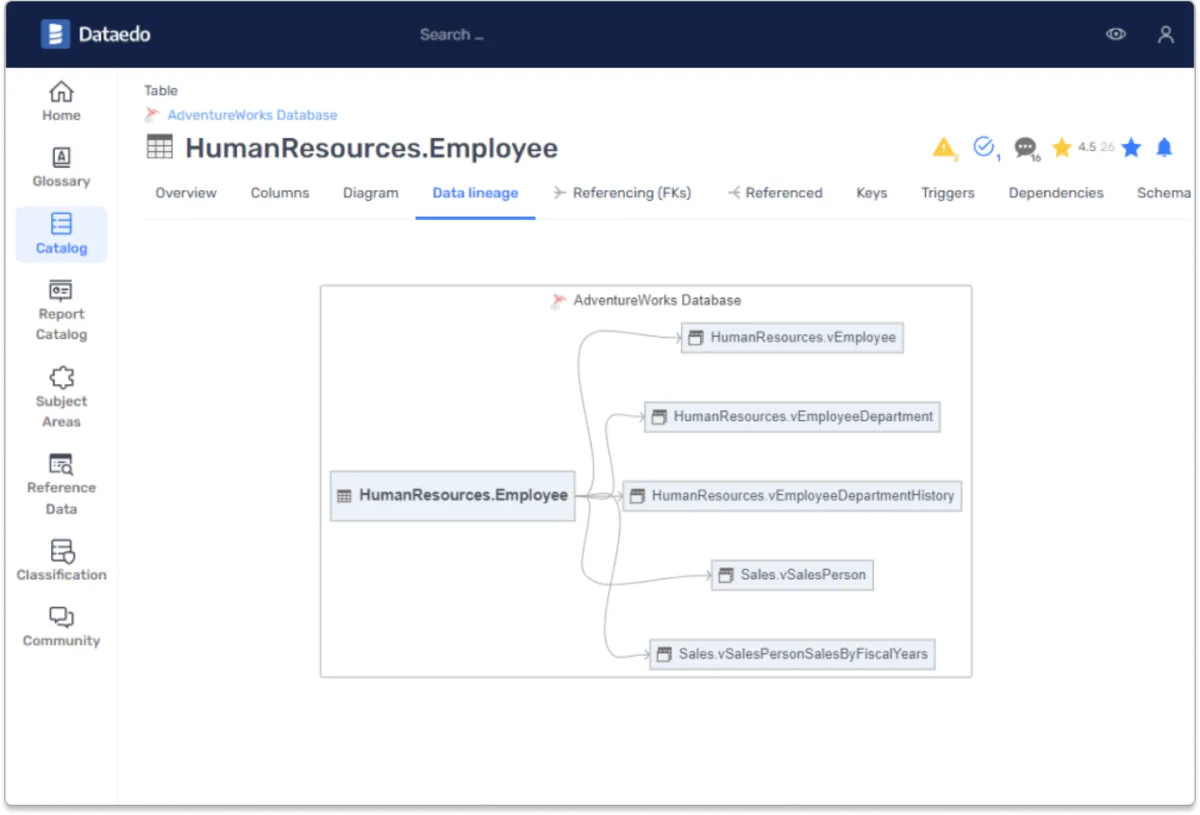Click the Table label above breadcrumb
The height and width of the screenshot is (815, 1200).
coord(161,91)
